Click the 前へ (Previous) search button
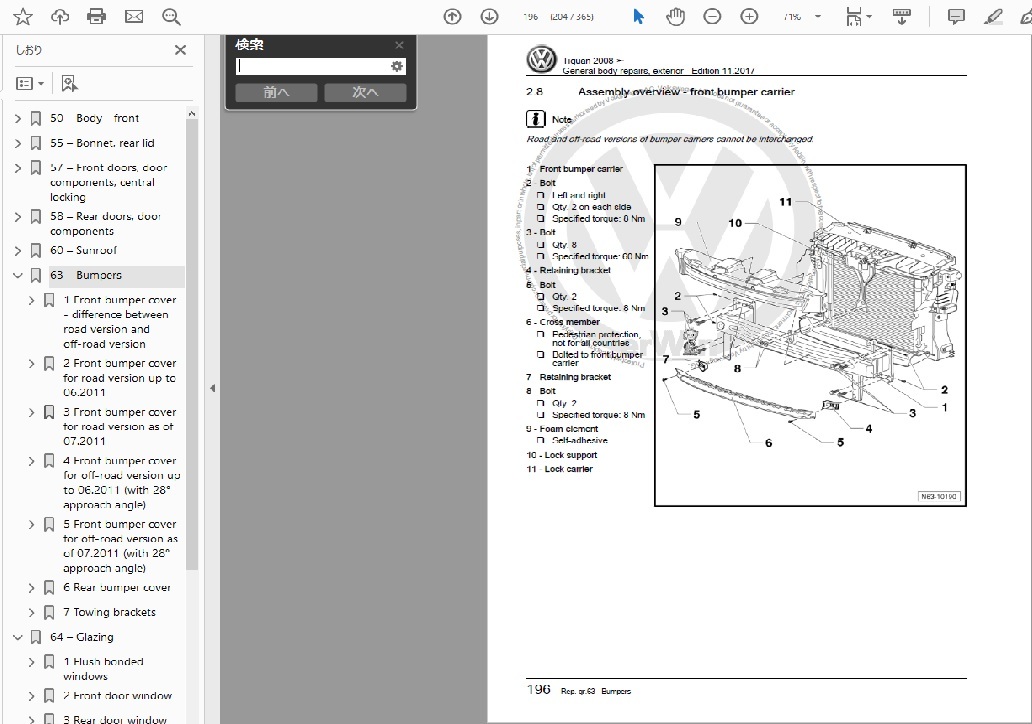This screenshot has width=1032, height=724. tap(276, 92)
